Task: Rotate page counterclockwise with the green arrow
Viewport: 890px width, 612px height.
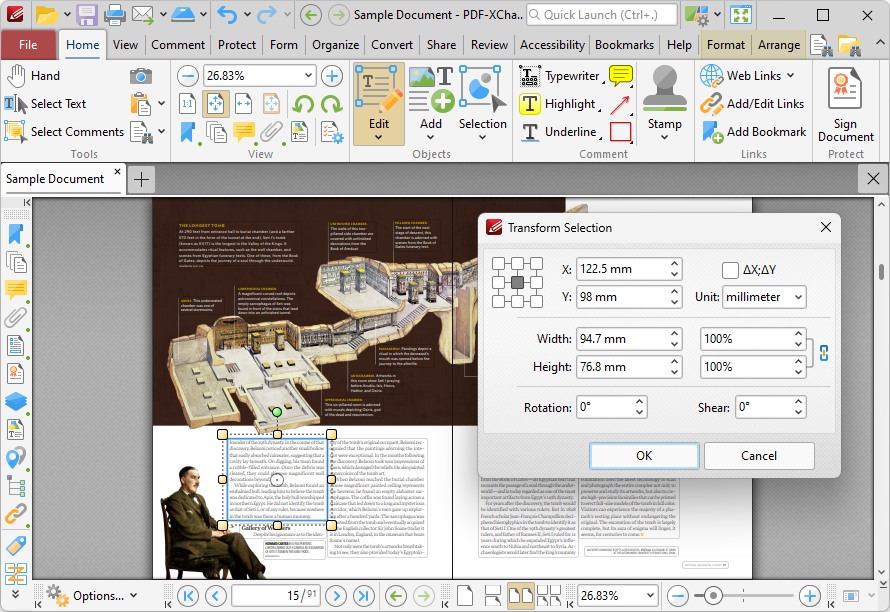Action: 303,104
